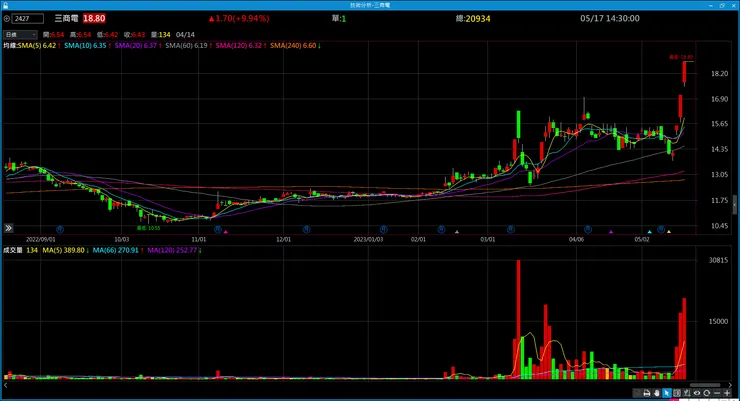Click the SMA(60) 6.19 moving average label
Screen dimensions: 740x401
[x=188, y=46]
